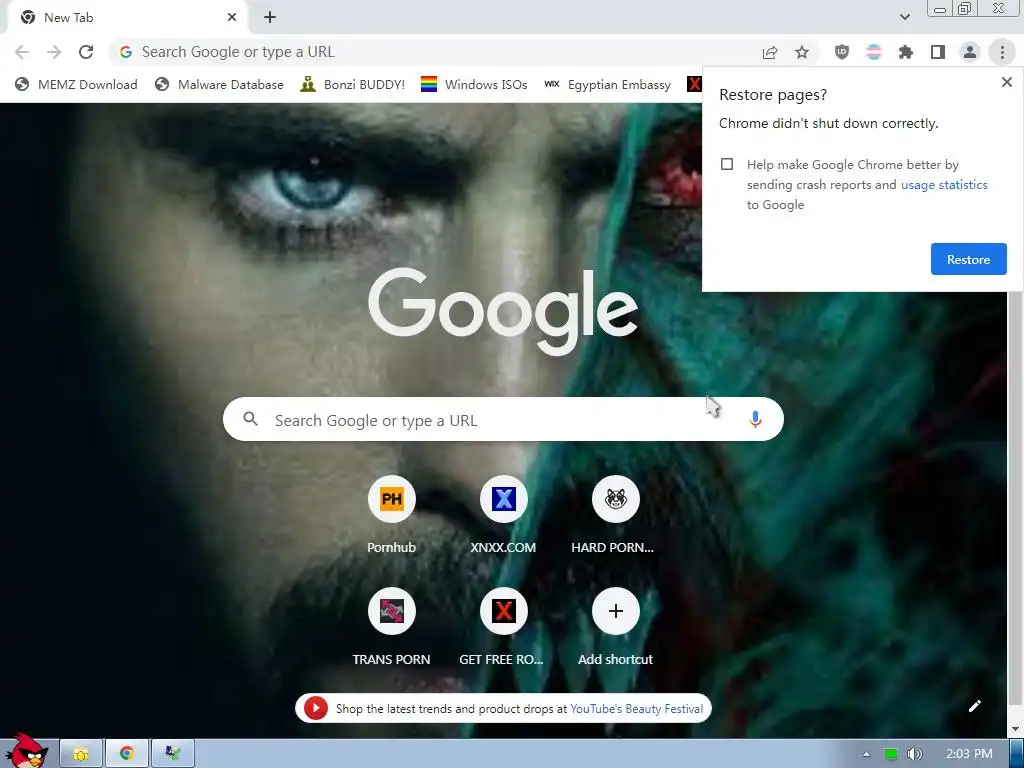Toggle the side panel icon
The height and width of the screenshot is (768, 1024).
click(x=938, y=52)
